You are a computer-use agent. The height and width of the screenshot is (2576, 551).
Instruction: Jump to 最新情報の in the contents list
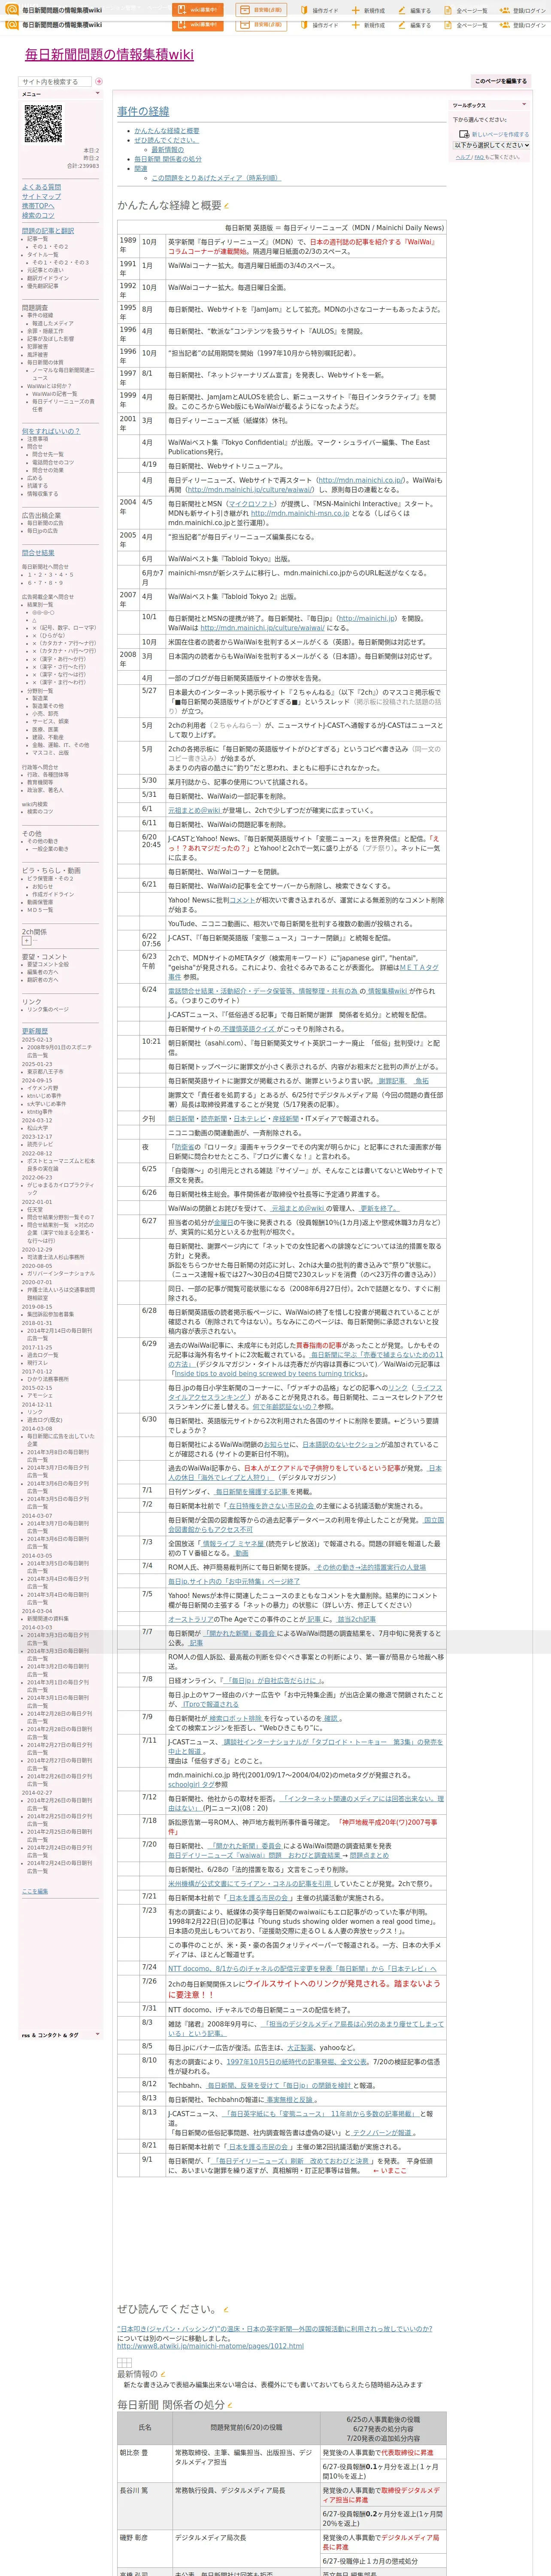point(168,149)
